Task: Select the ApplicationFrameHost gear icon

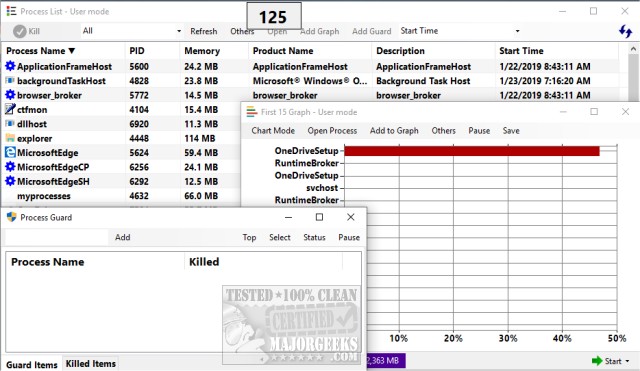Action: pyautogui.click(x=10, y=66)
